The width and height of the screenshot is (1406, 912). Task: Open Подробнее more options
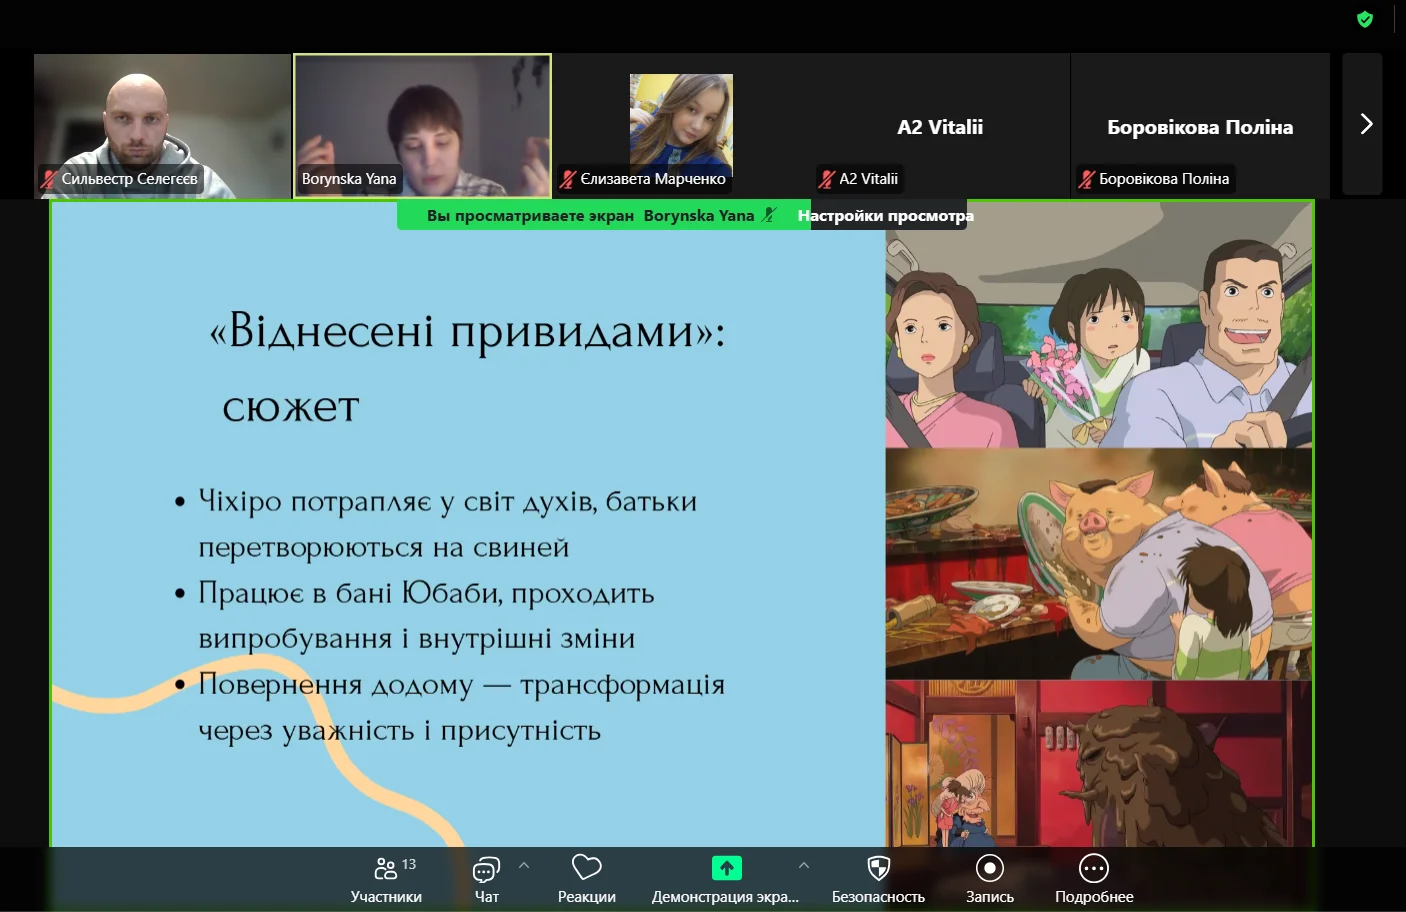tap(1094, 879)
